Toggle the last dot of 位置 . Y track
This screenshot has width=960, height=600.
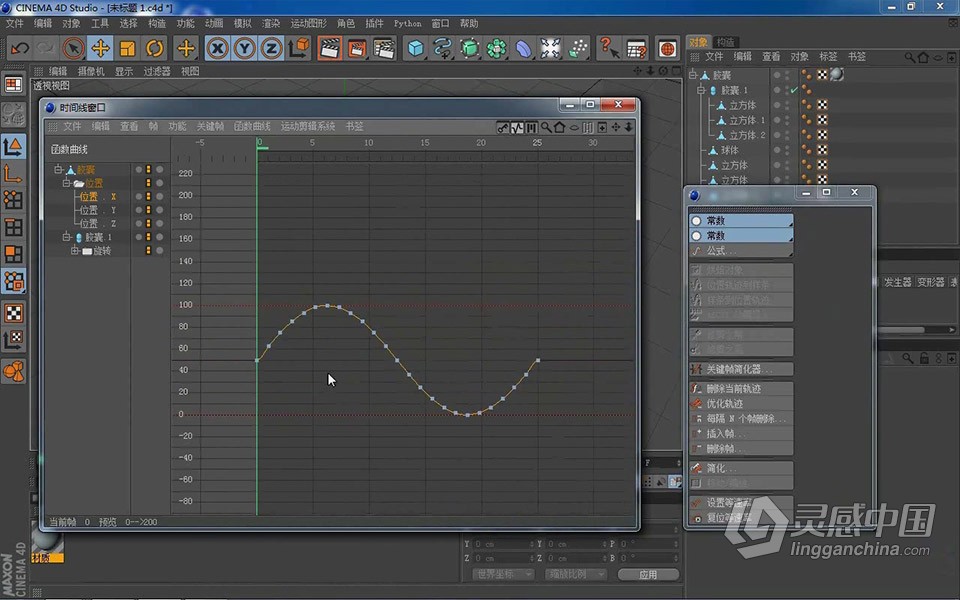click(160, 210)
